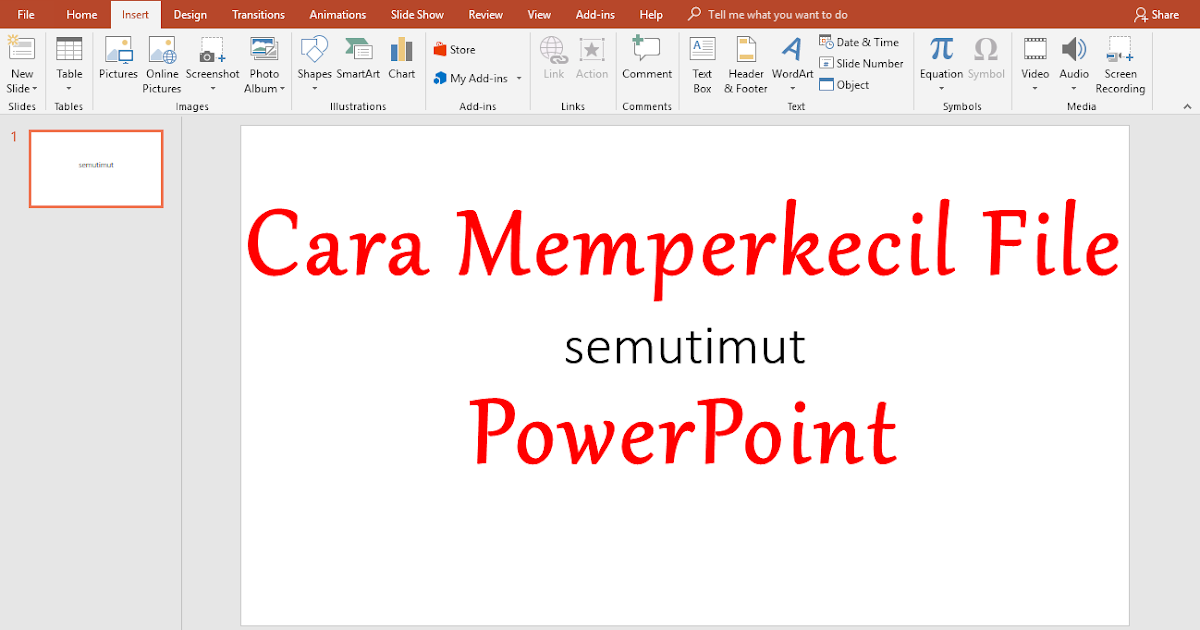The width and height of the screenshot is (1200, 630).
Task: Click the Symbol omega icon
Action: [986, 49]
